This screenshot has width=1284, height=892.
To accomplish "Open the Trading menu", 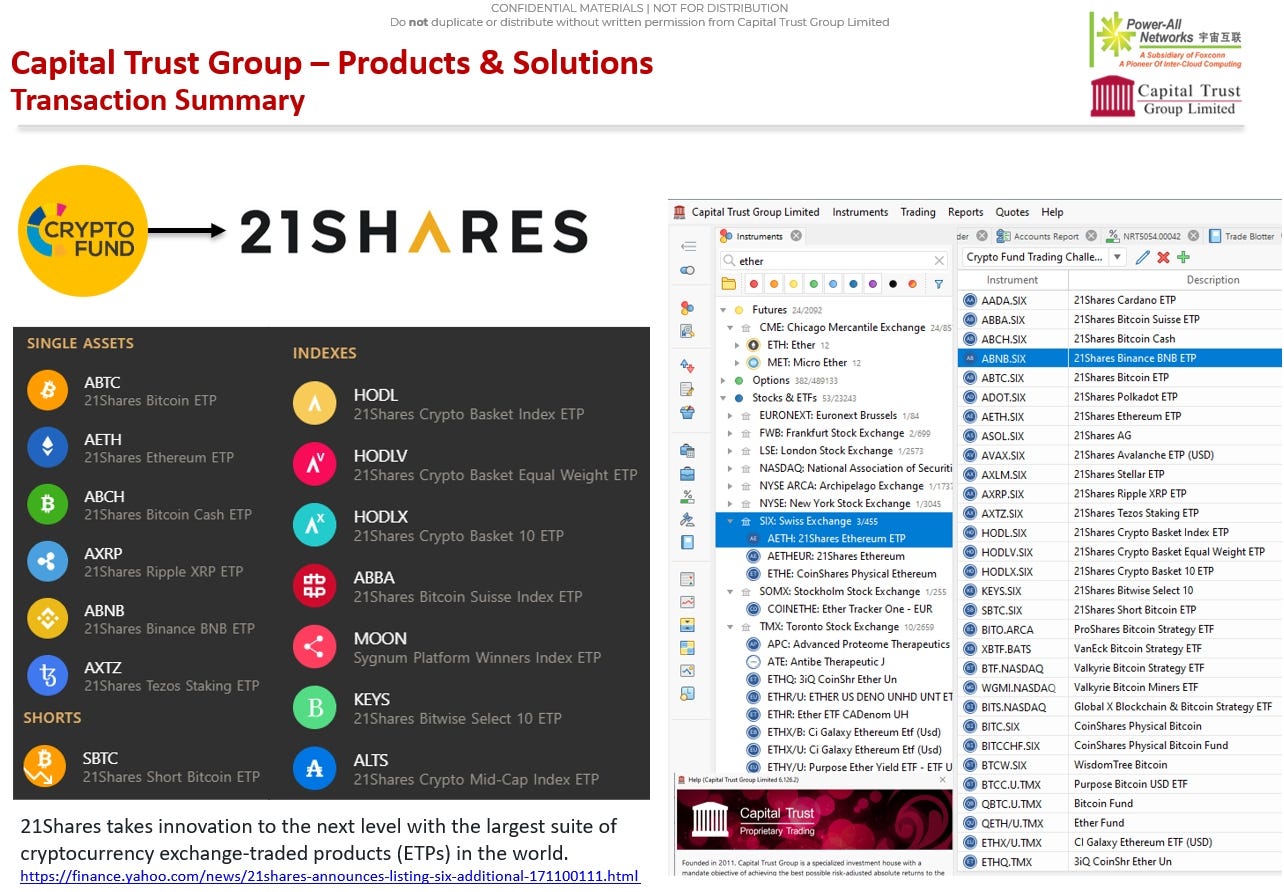I will 918,212.
